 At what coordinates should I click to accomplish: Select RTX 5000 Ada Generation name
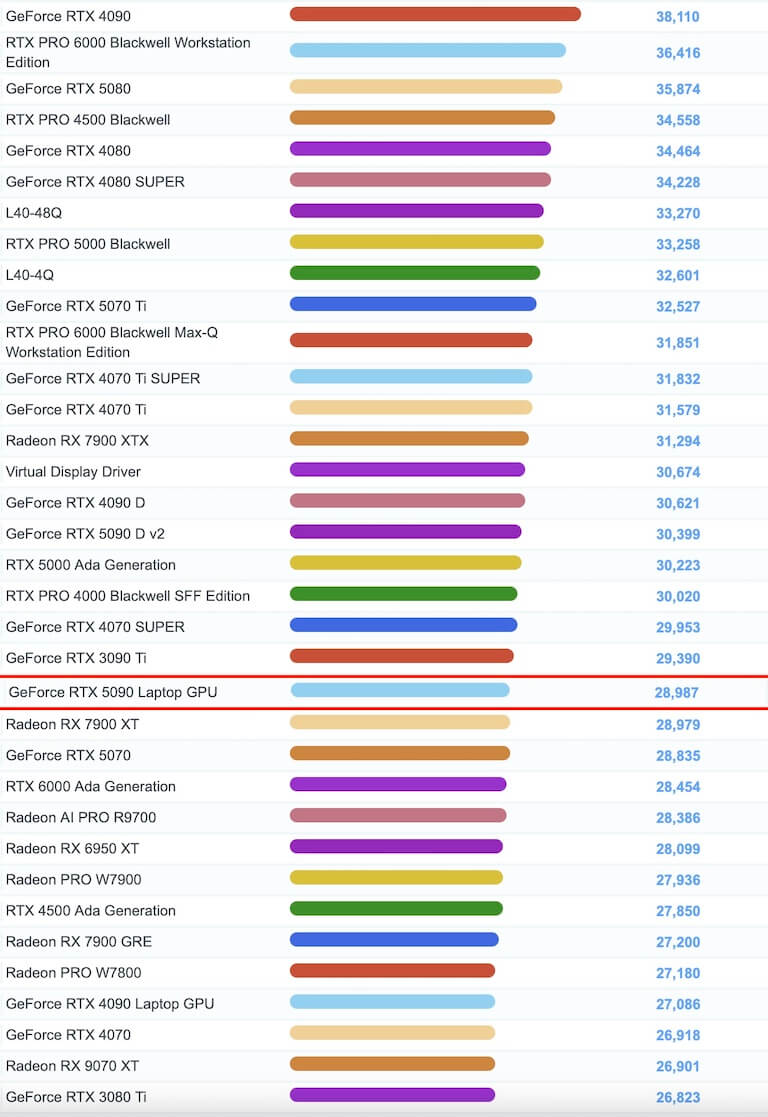(90, 565)
